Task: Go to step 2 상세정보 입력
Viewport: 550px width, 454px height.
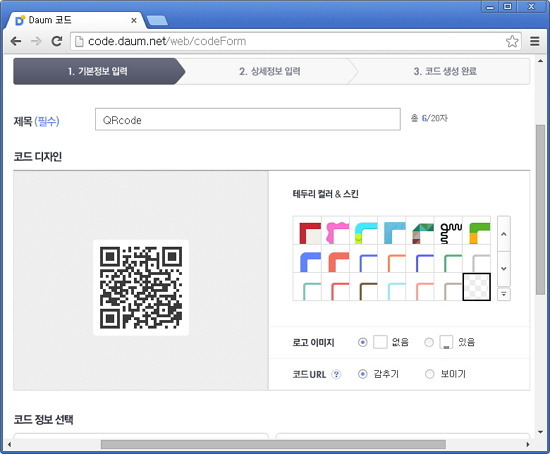Action: click(269, 71)
